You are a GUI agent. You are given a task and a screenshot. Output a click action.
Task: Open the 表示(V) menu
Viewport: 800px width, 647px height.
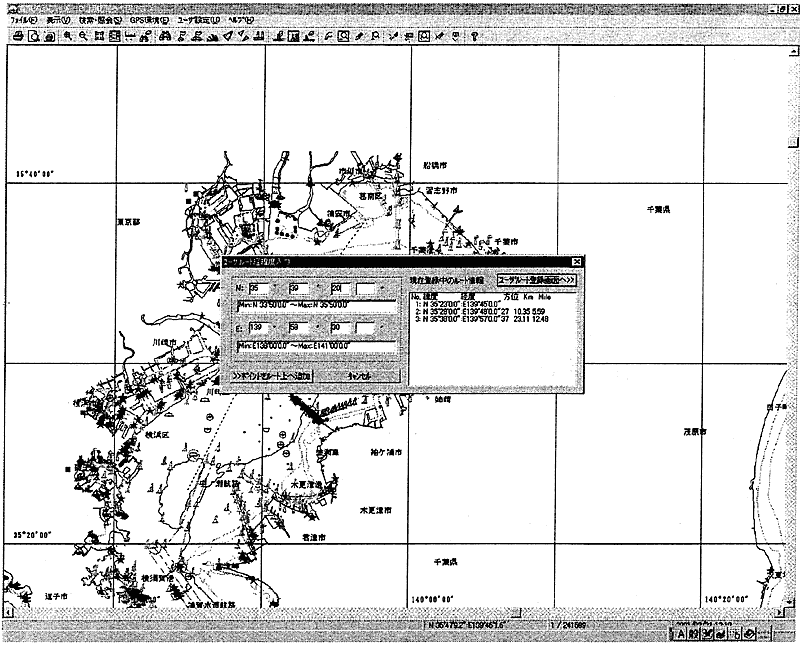pos(58,20)
